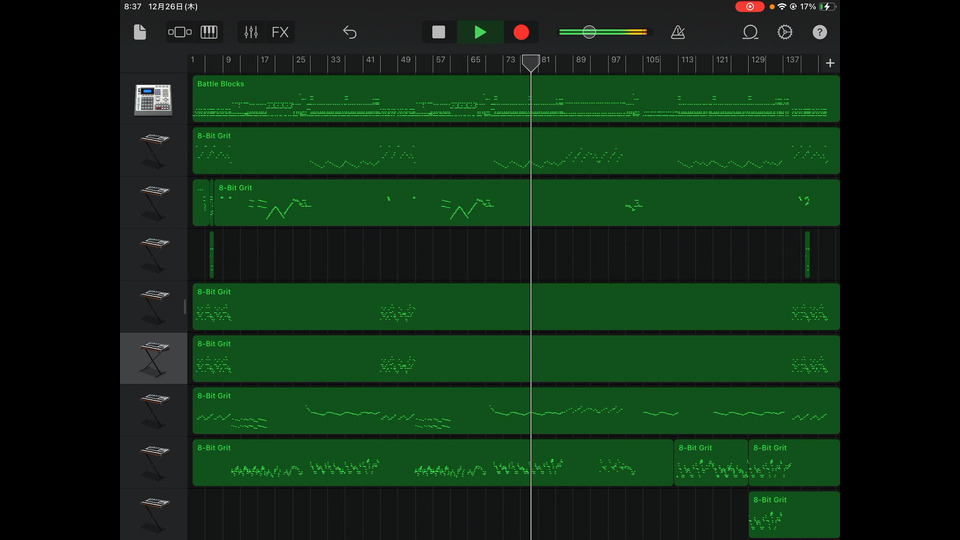Open My Songs browser document icon
The height and width of the screenshot is (540, 960).
(140, 32)
